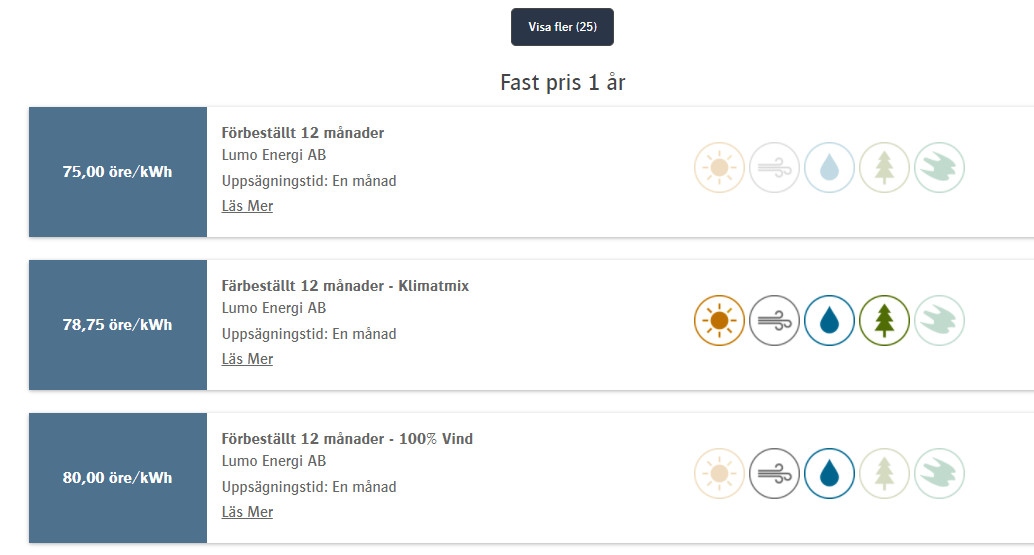
Task: Click the green tree icon in the Klimatmix row
Action: (884, 321)
